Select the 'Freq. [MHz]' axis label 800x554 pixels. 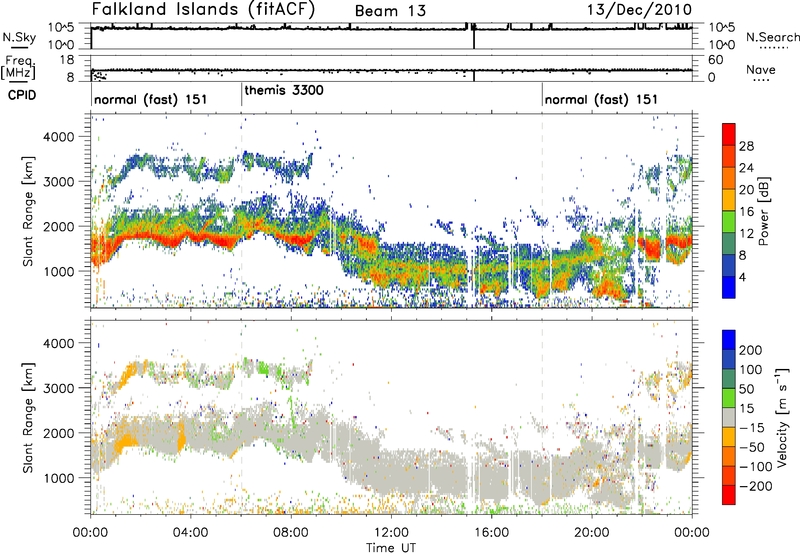20,67
